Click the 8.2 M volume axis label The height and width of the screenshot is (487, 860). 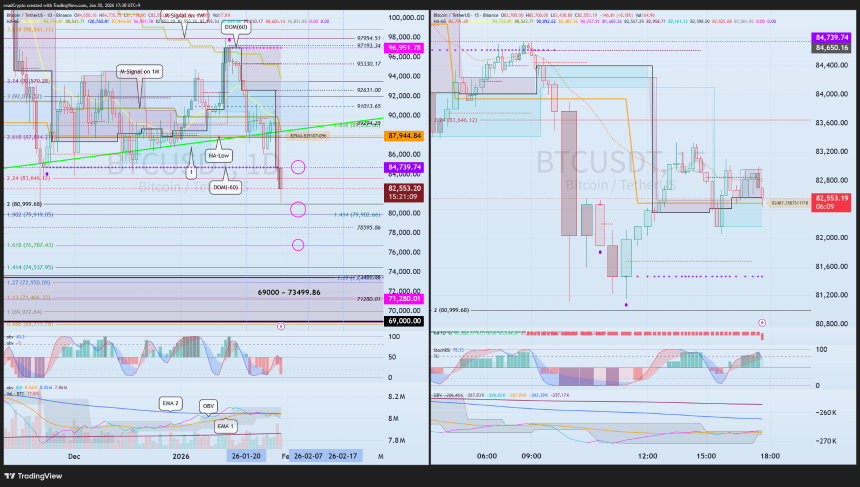click(x=397, y=397)
